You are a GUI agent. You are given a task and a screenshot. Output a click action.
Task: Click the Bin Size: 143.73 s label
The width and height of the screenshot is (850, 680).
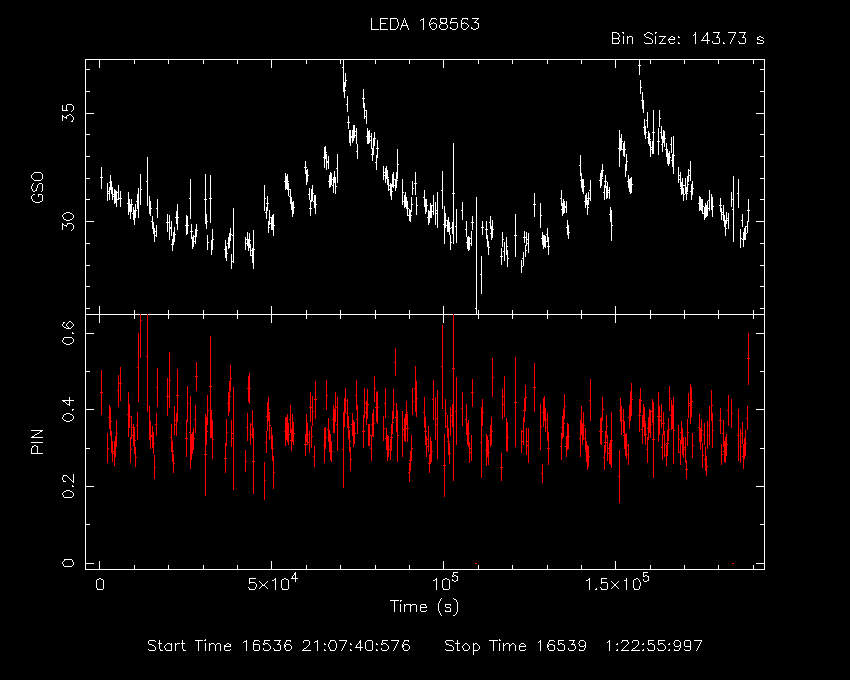(687, 39)
